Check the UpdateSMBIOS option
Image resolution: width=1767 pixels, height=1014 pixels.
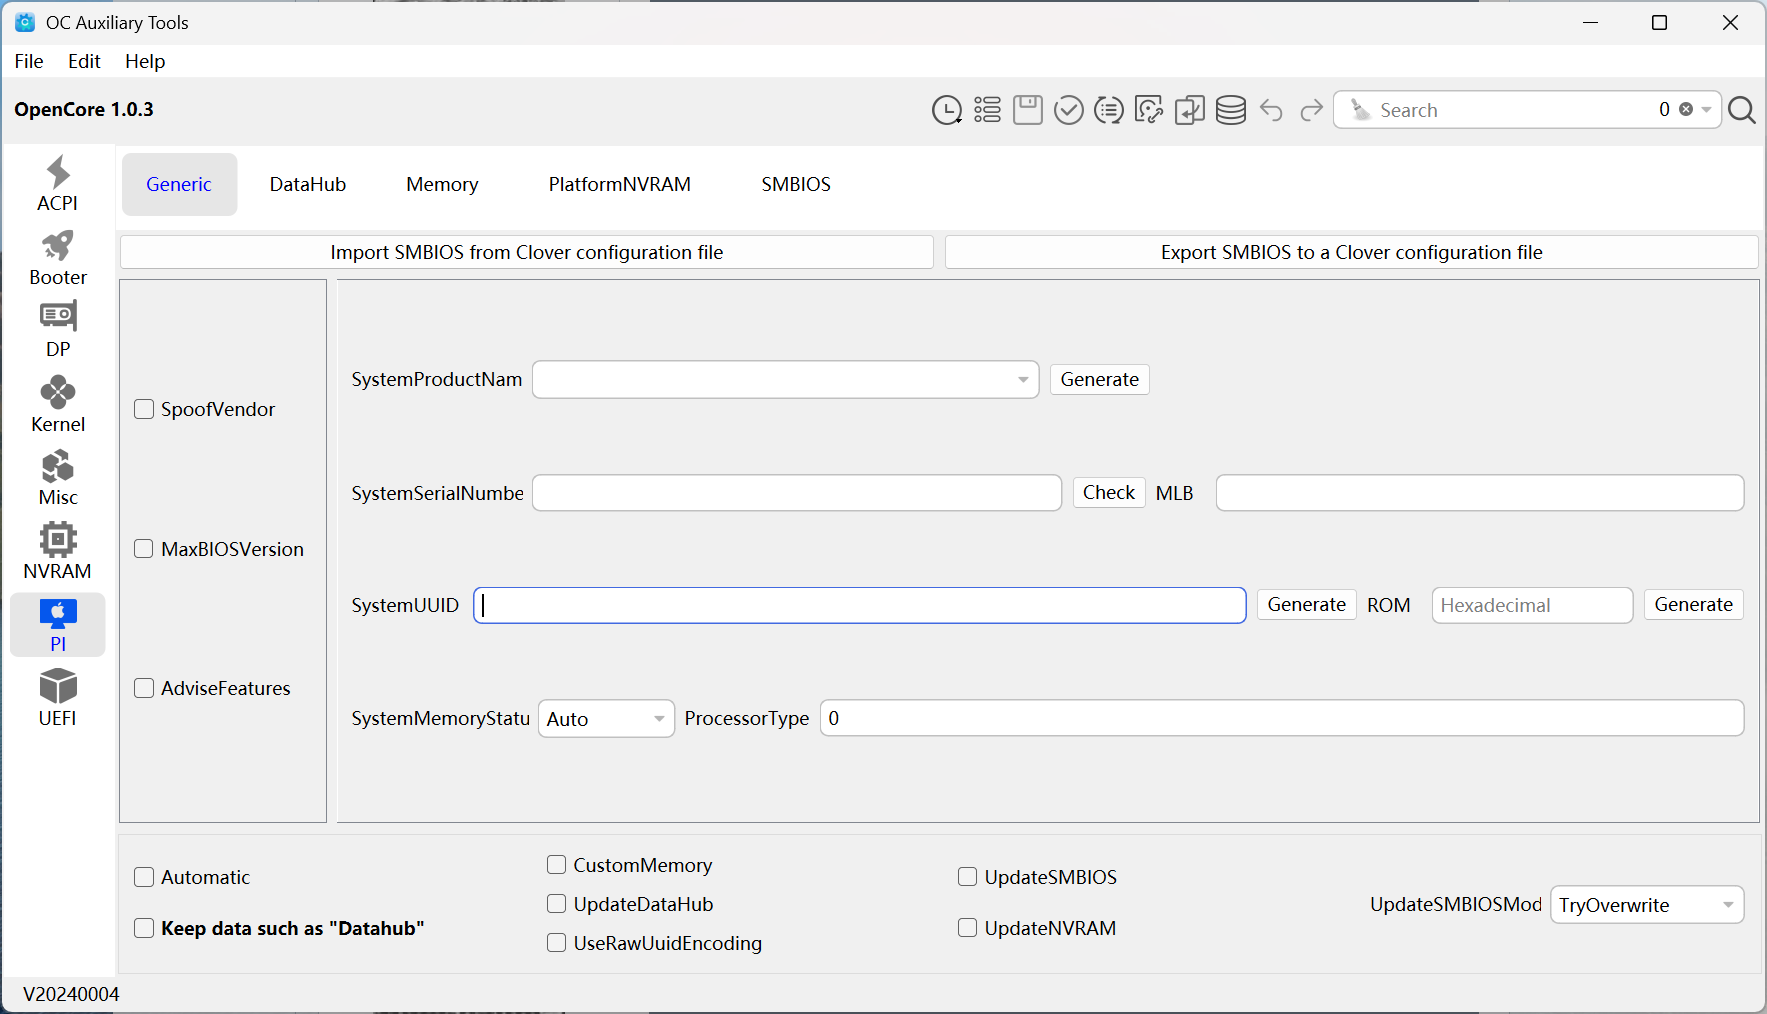tap(968, 877)
